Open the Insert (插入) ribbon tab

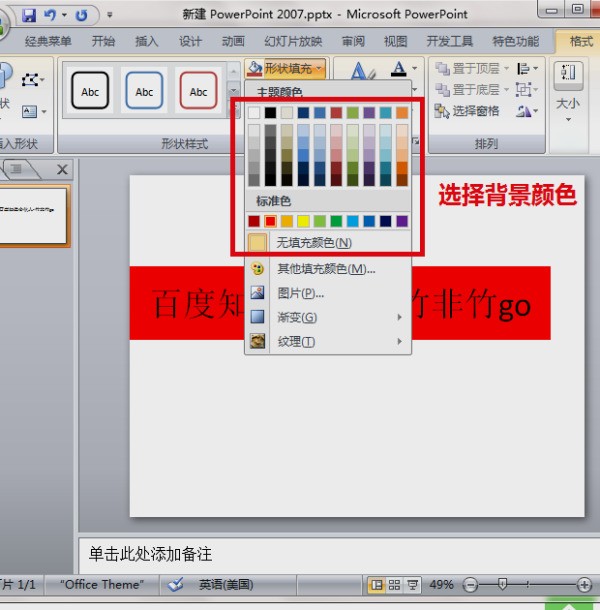coord(147,41)
